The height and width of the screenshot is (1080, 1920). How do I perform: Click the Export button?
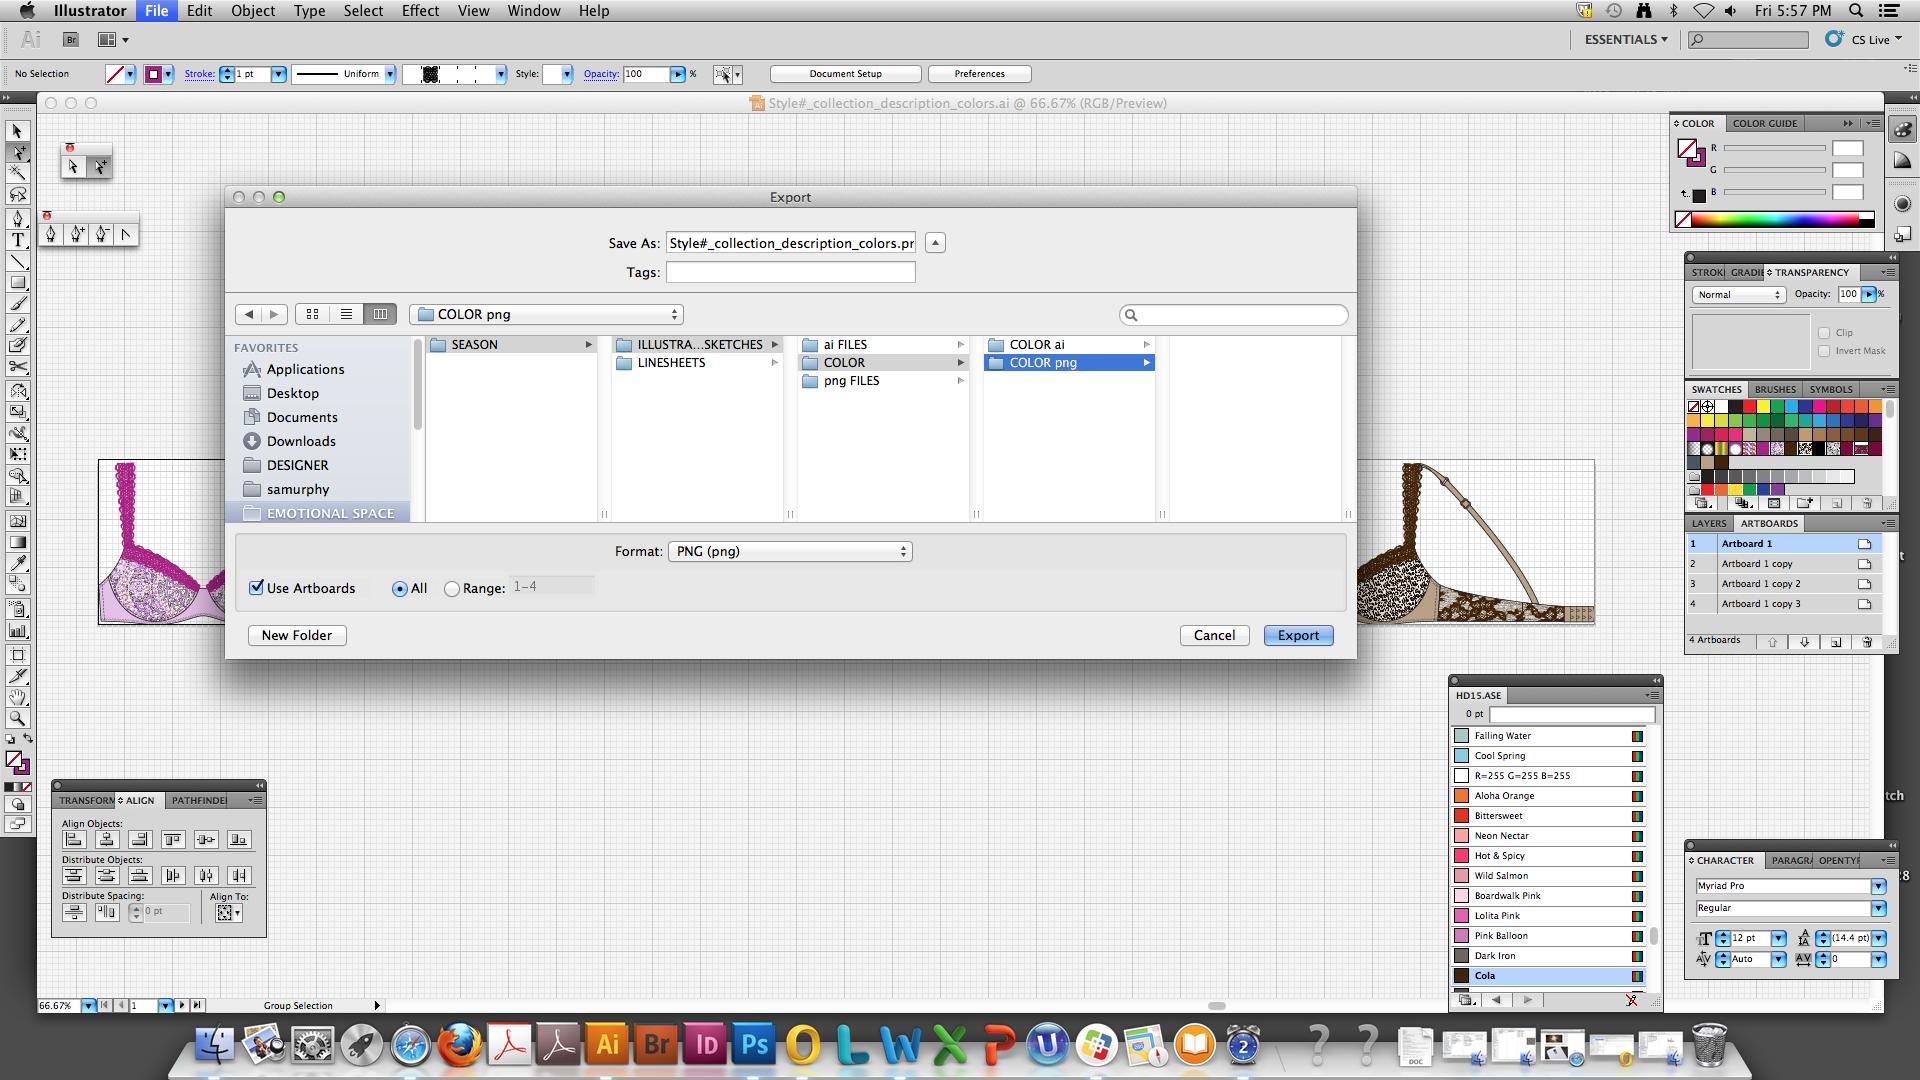[x=1298, y=635]
